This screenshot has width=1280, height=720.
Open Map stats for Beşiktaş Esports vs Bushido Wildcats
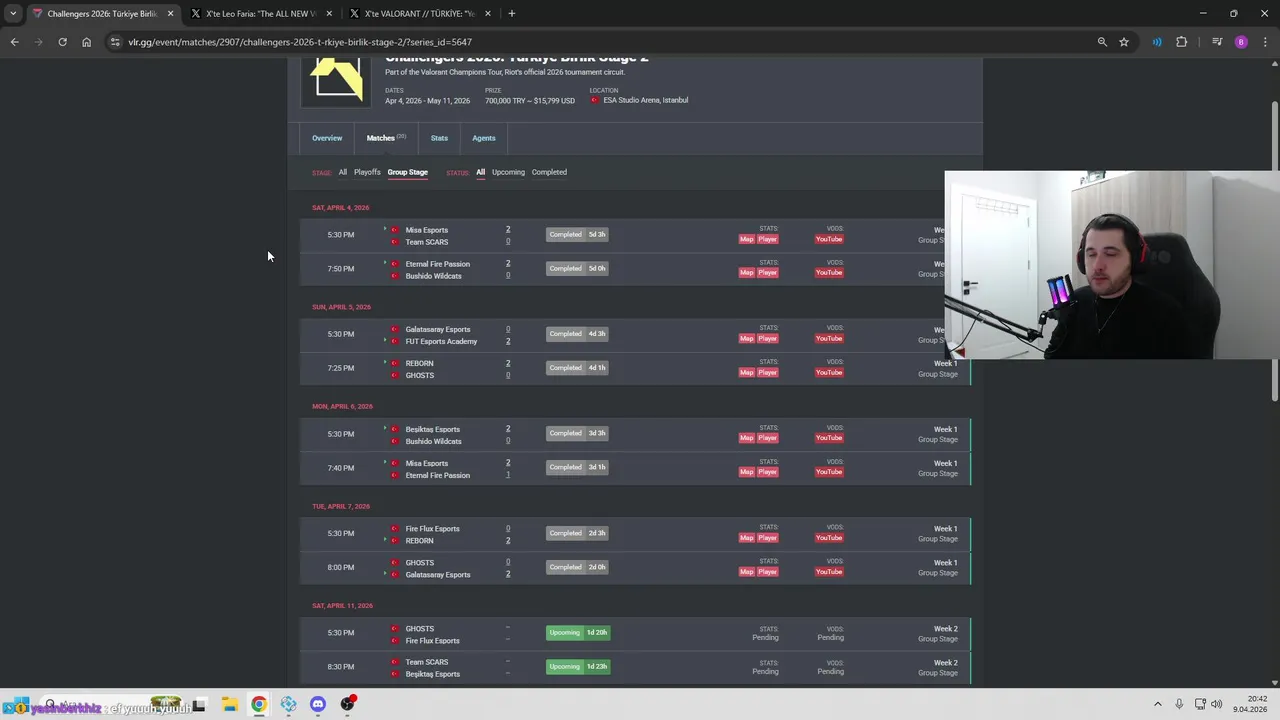click(x=746, y=438)
